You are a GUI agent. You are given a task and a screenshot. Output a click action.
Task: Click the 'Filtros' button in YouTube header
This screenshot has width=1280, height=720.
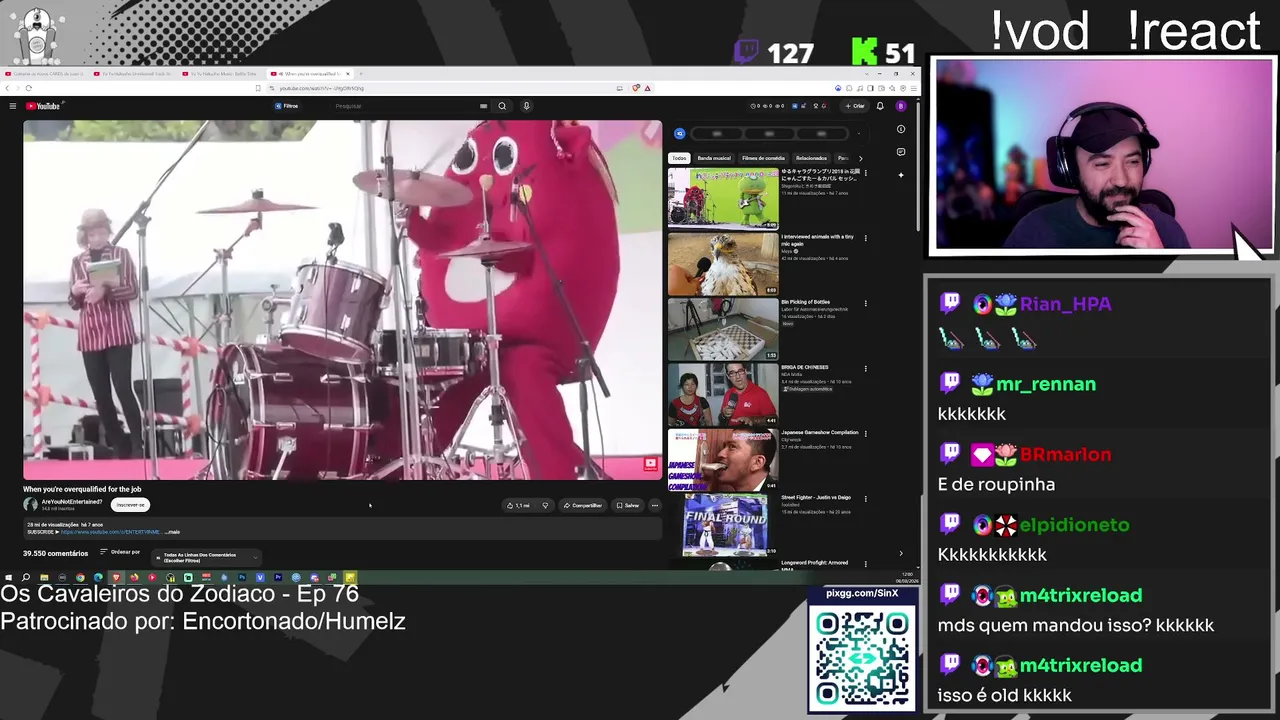point(287,106)
